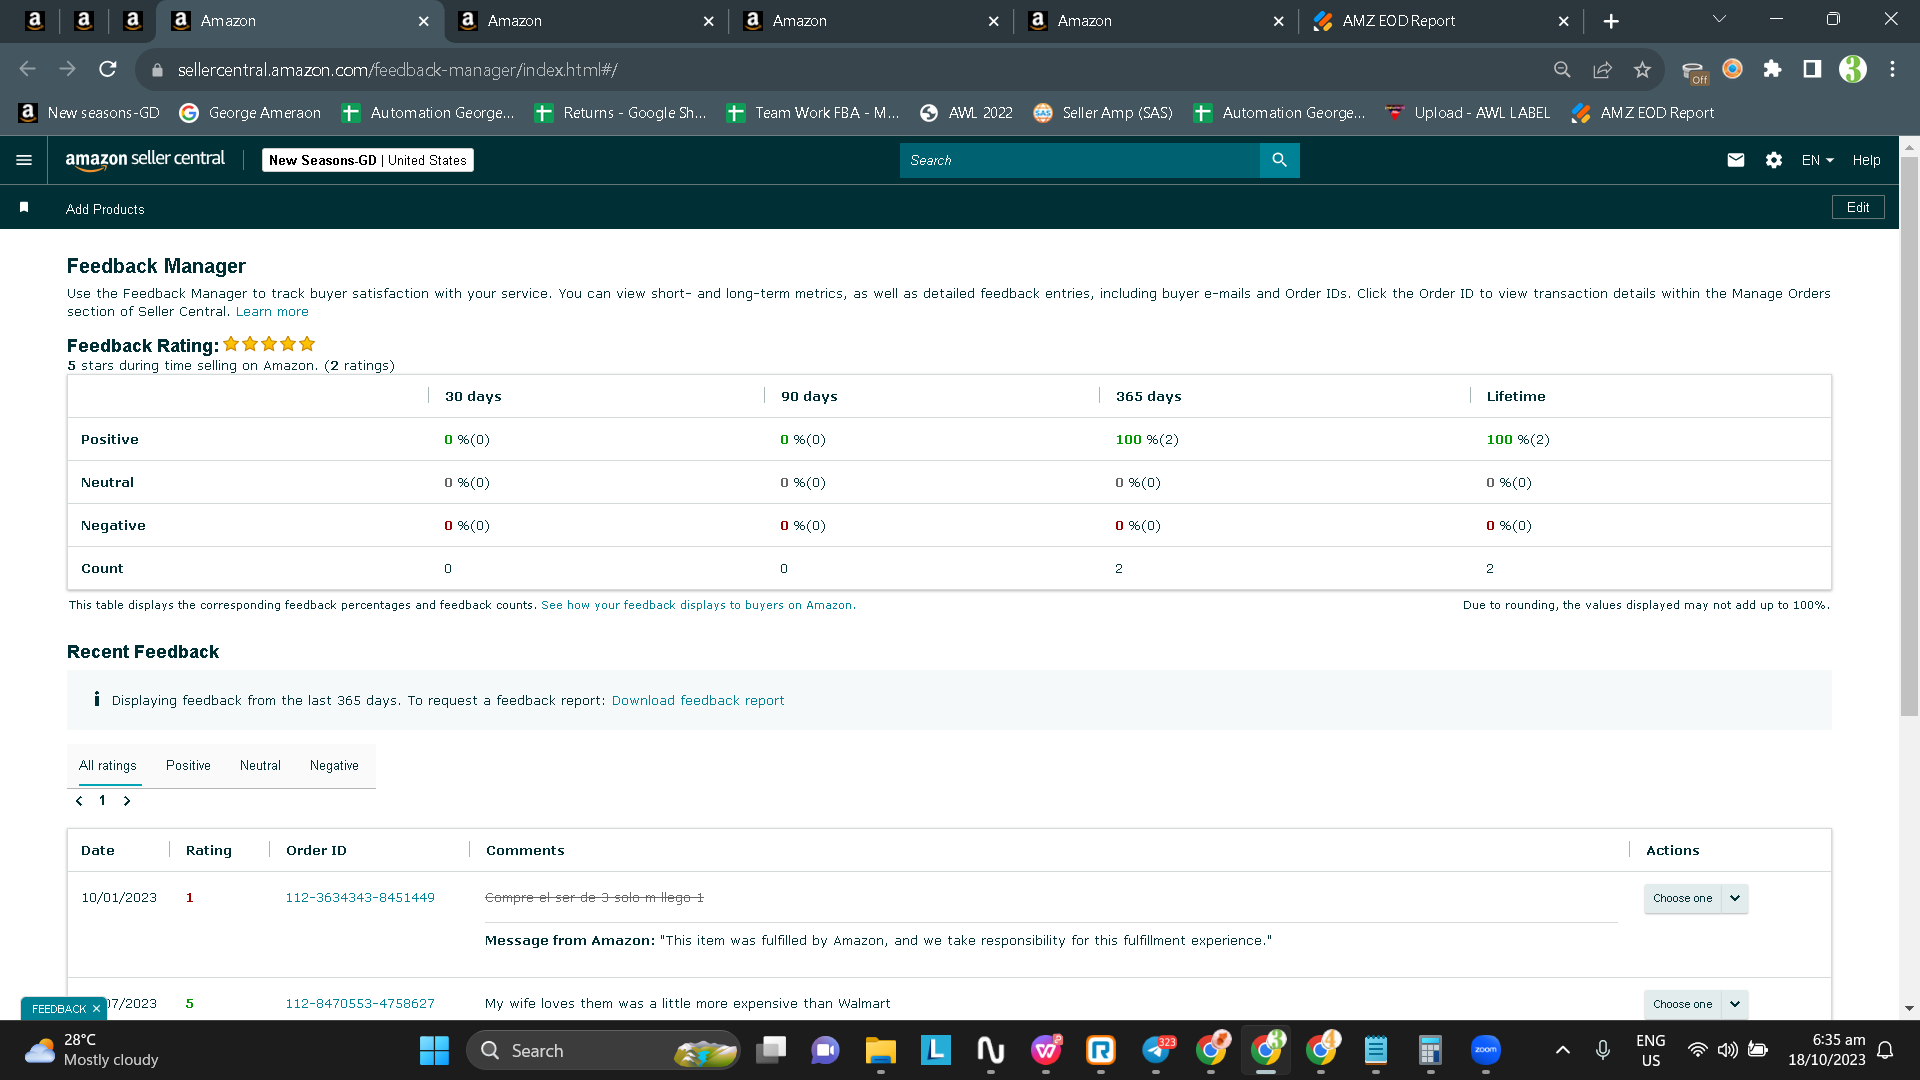The height and width of the screenshot is (1080, 1920).
Task: Open the weather widget showing 28°C
Action: point(92,1050)
